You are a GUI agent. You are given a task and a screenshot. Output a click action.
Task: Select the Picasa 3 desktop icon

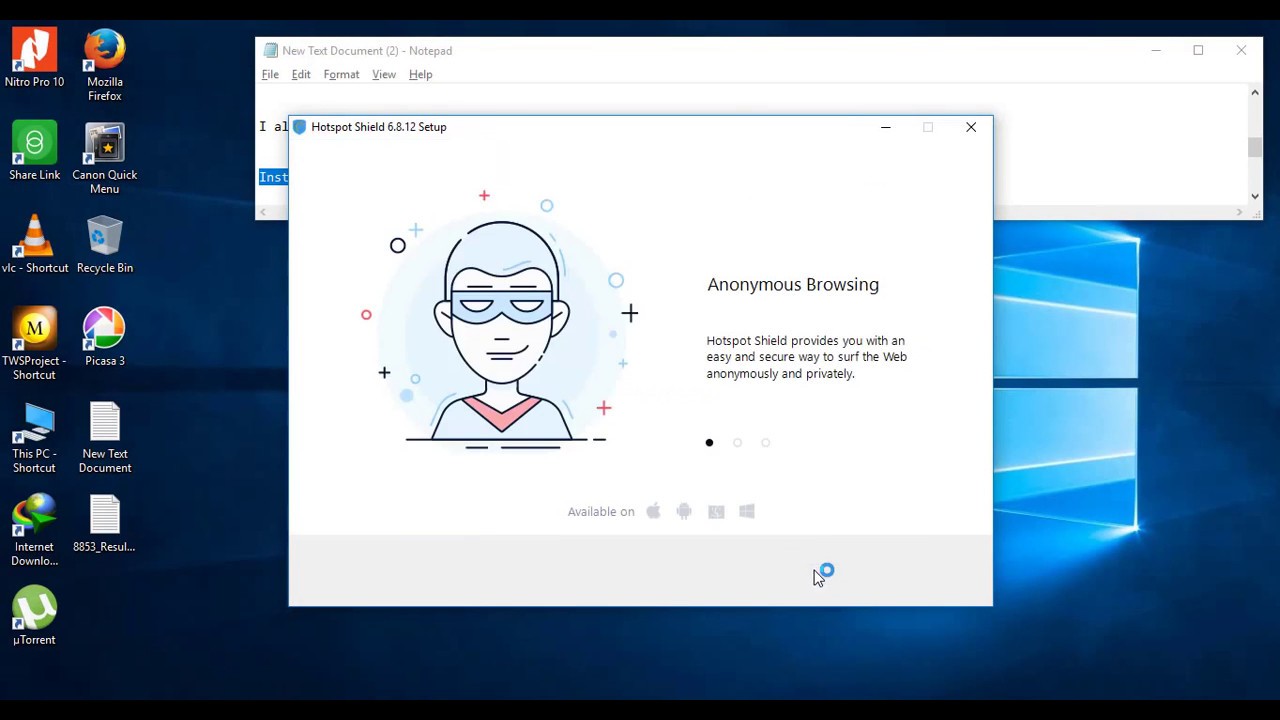click(104, 337)
